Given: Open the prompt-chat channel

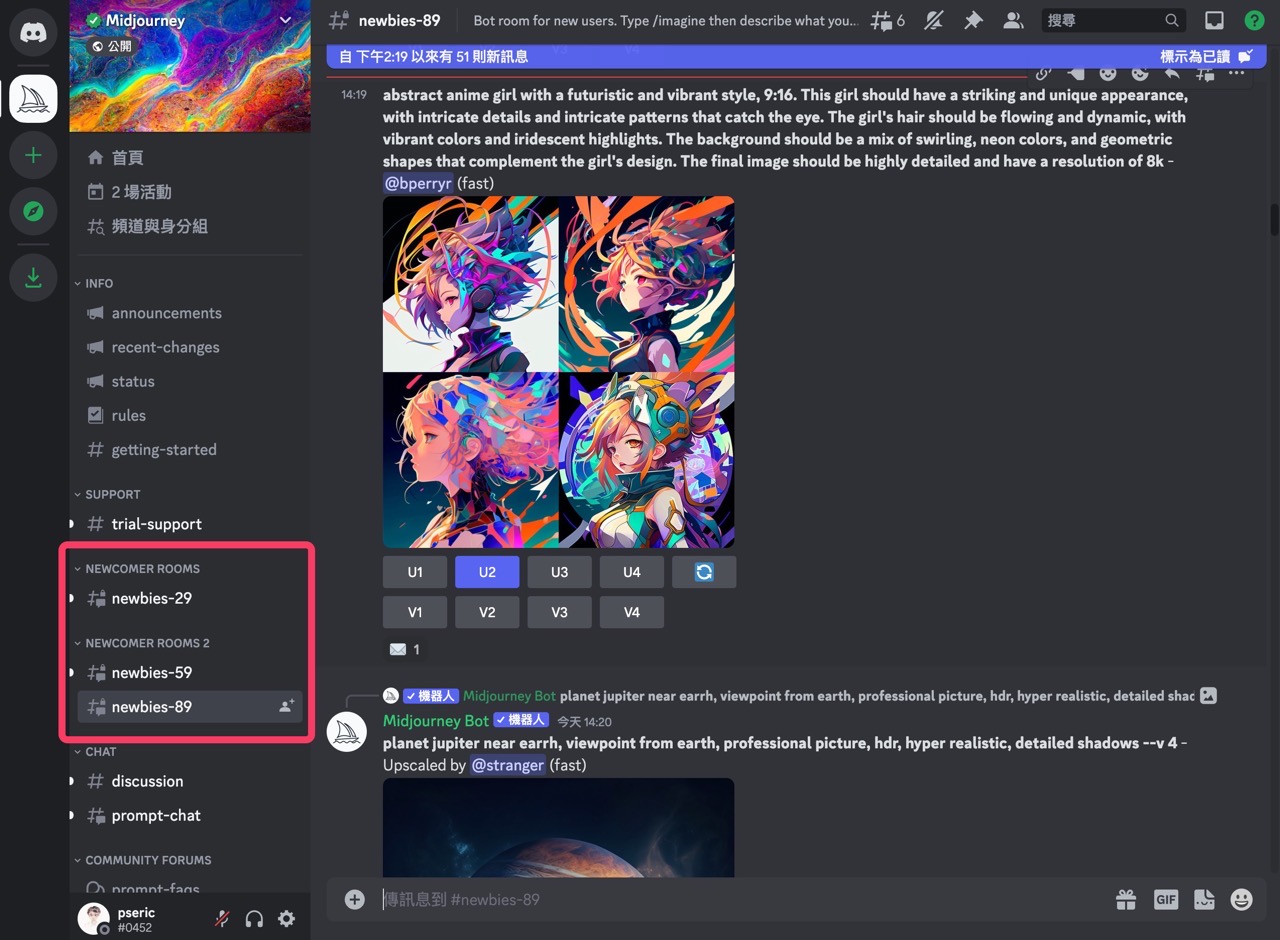Looking at the screenshot, I should pos(190,815).
